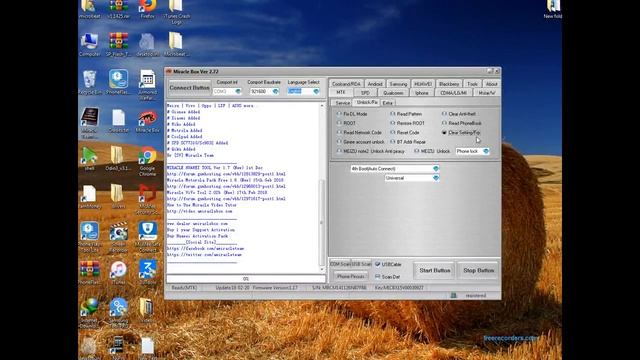Viewport: 640px width, 360px height.
Task: Click the facebook.com link in the log
Action: [x=205, y=248]
